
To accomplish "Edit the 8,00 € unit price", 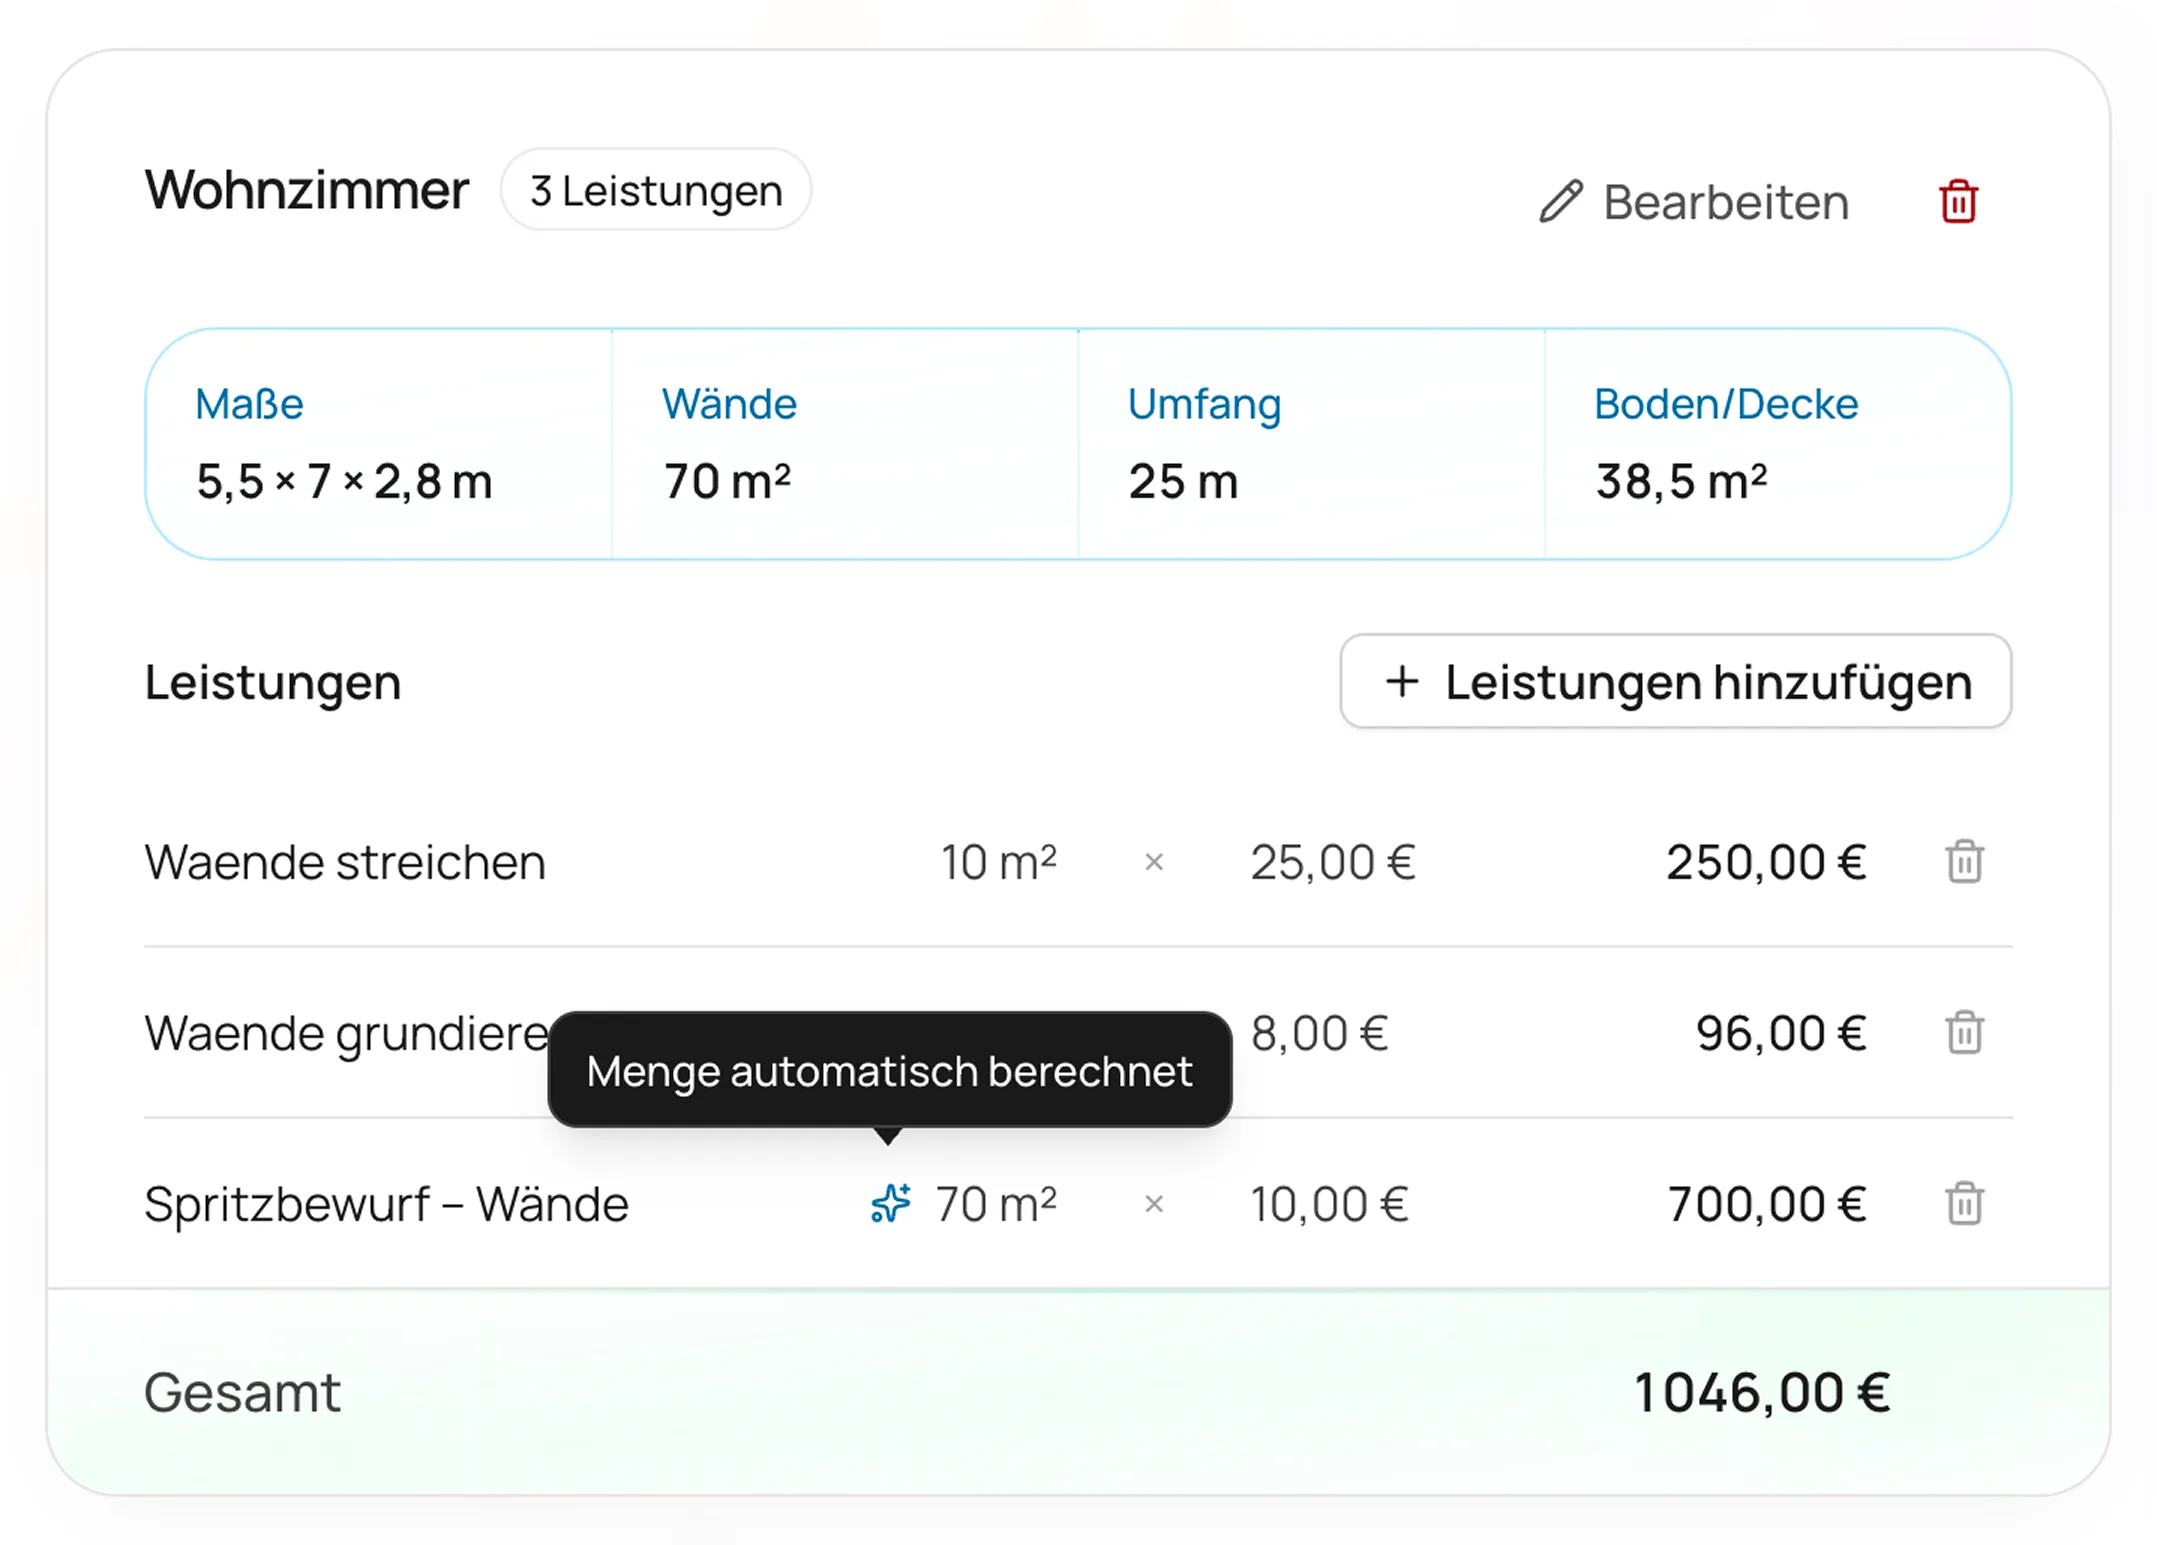I will coord(1319,1033).
